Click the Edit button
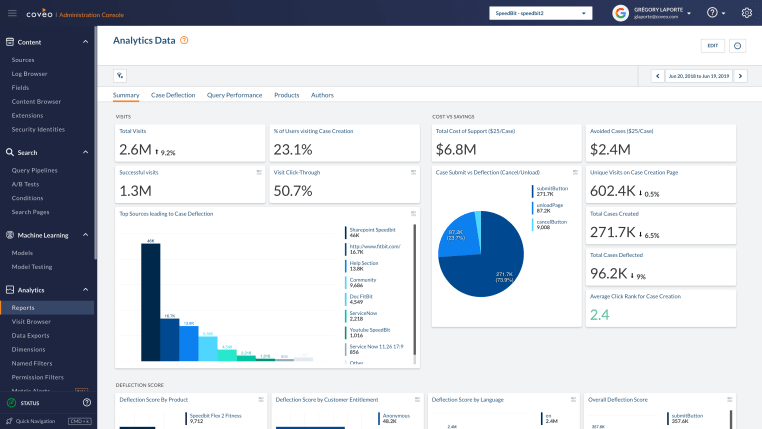The height and width of the screenshot is (429, 762). point(712,45)
